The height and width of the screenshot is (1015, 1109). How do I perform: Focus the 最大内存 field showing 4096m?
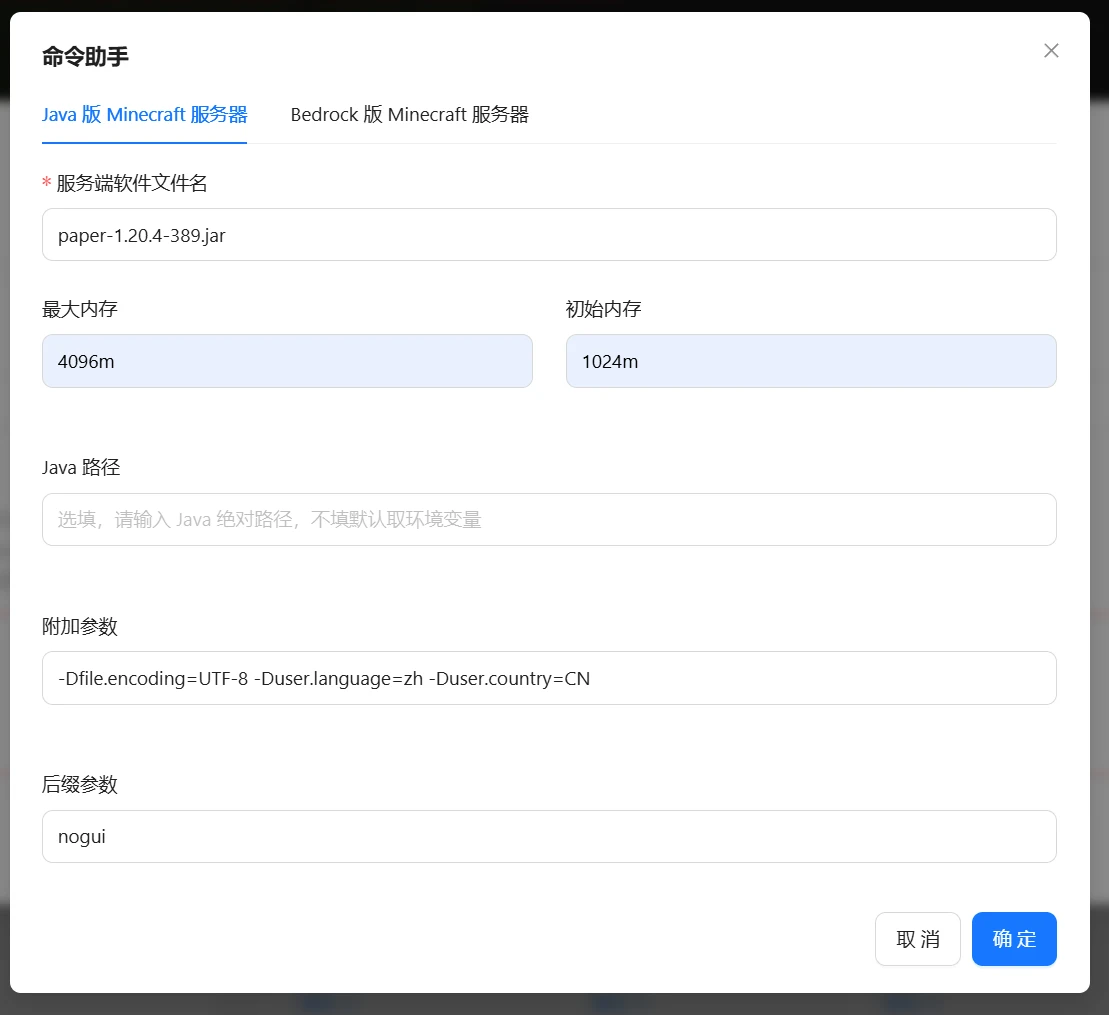[x=287, y=361]
